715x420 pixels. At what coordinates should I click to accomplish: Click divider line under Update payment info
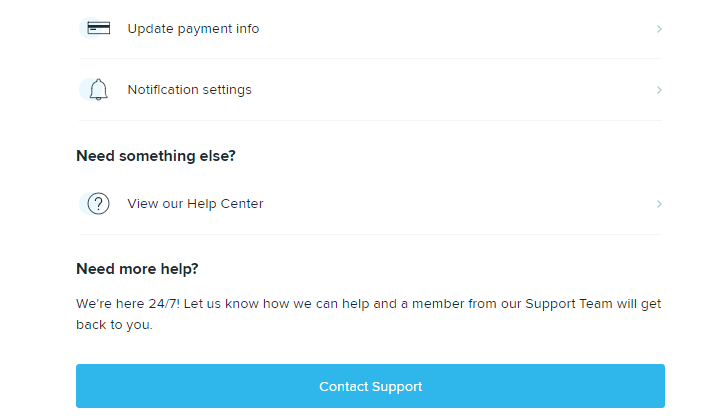370,58
